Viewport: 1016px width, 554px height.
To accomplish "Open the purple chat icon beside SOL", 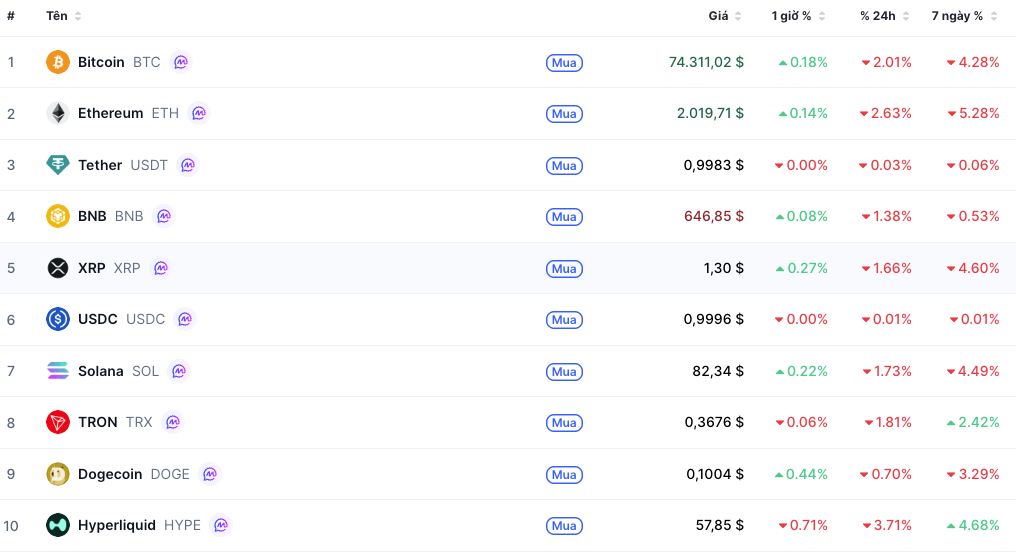I will coord(179,371).
